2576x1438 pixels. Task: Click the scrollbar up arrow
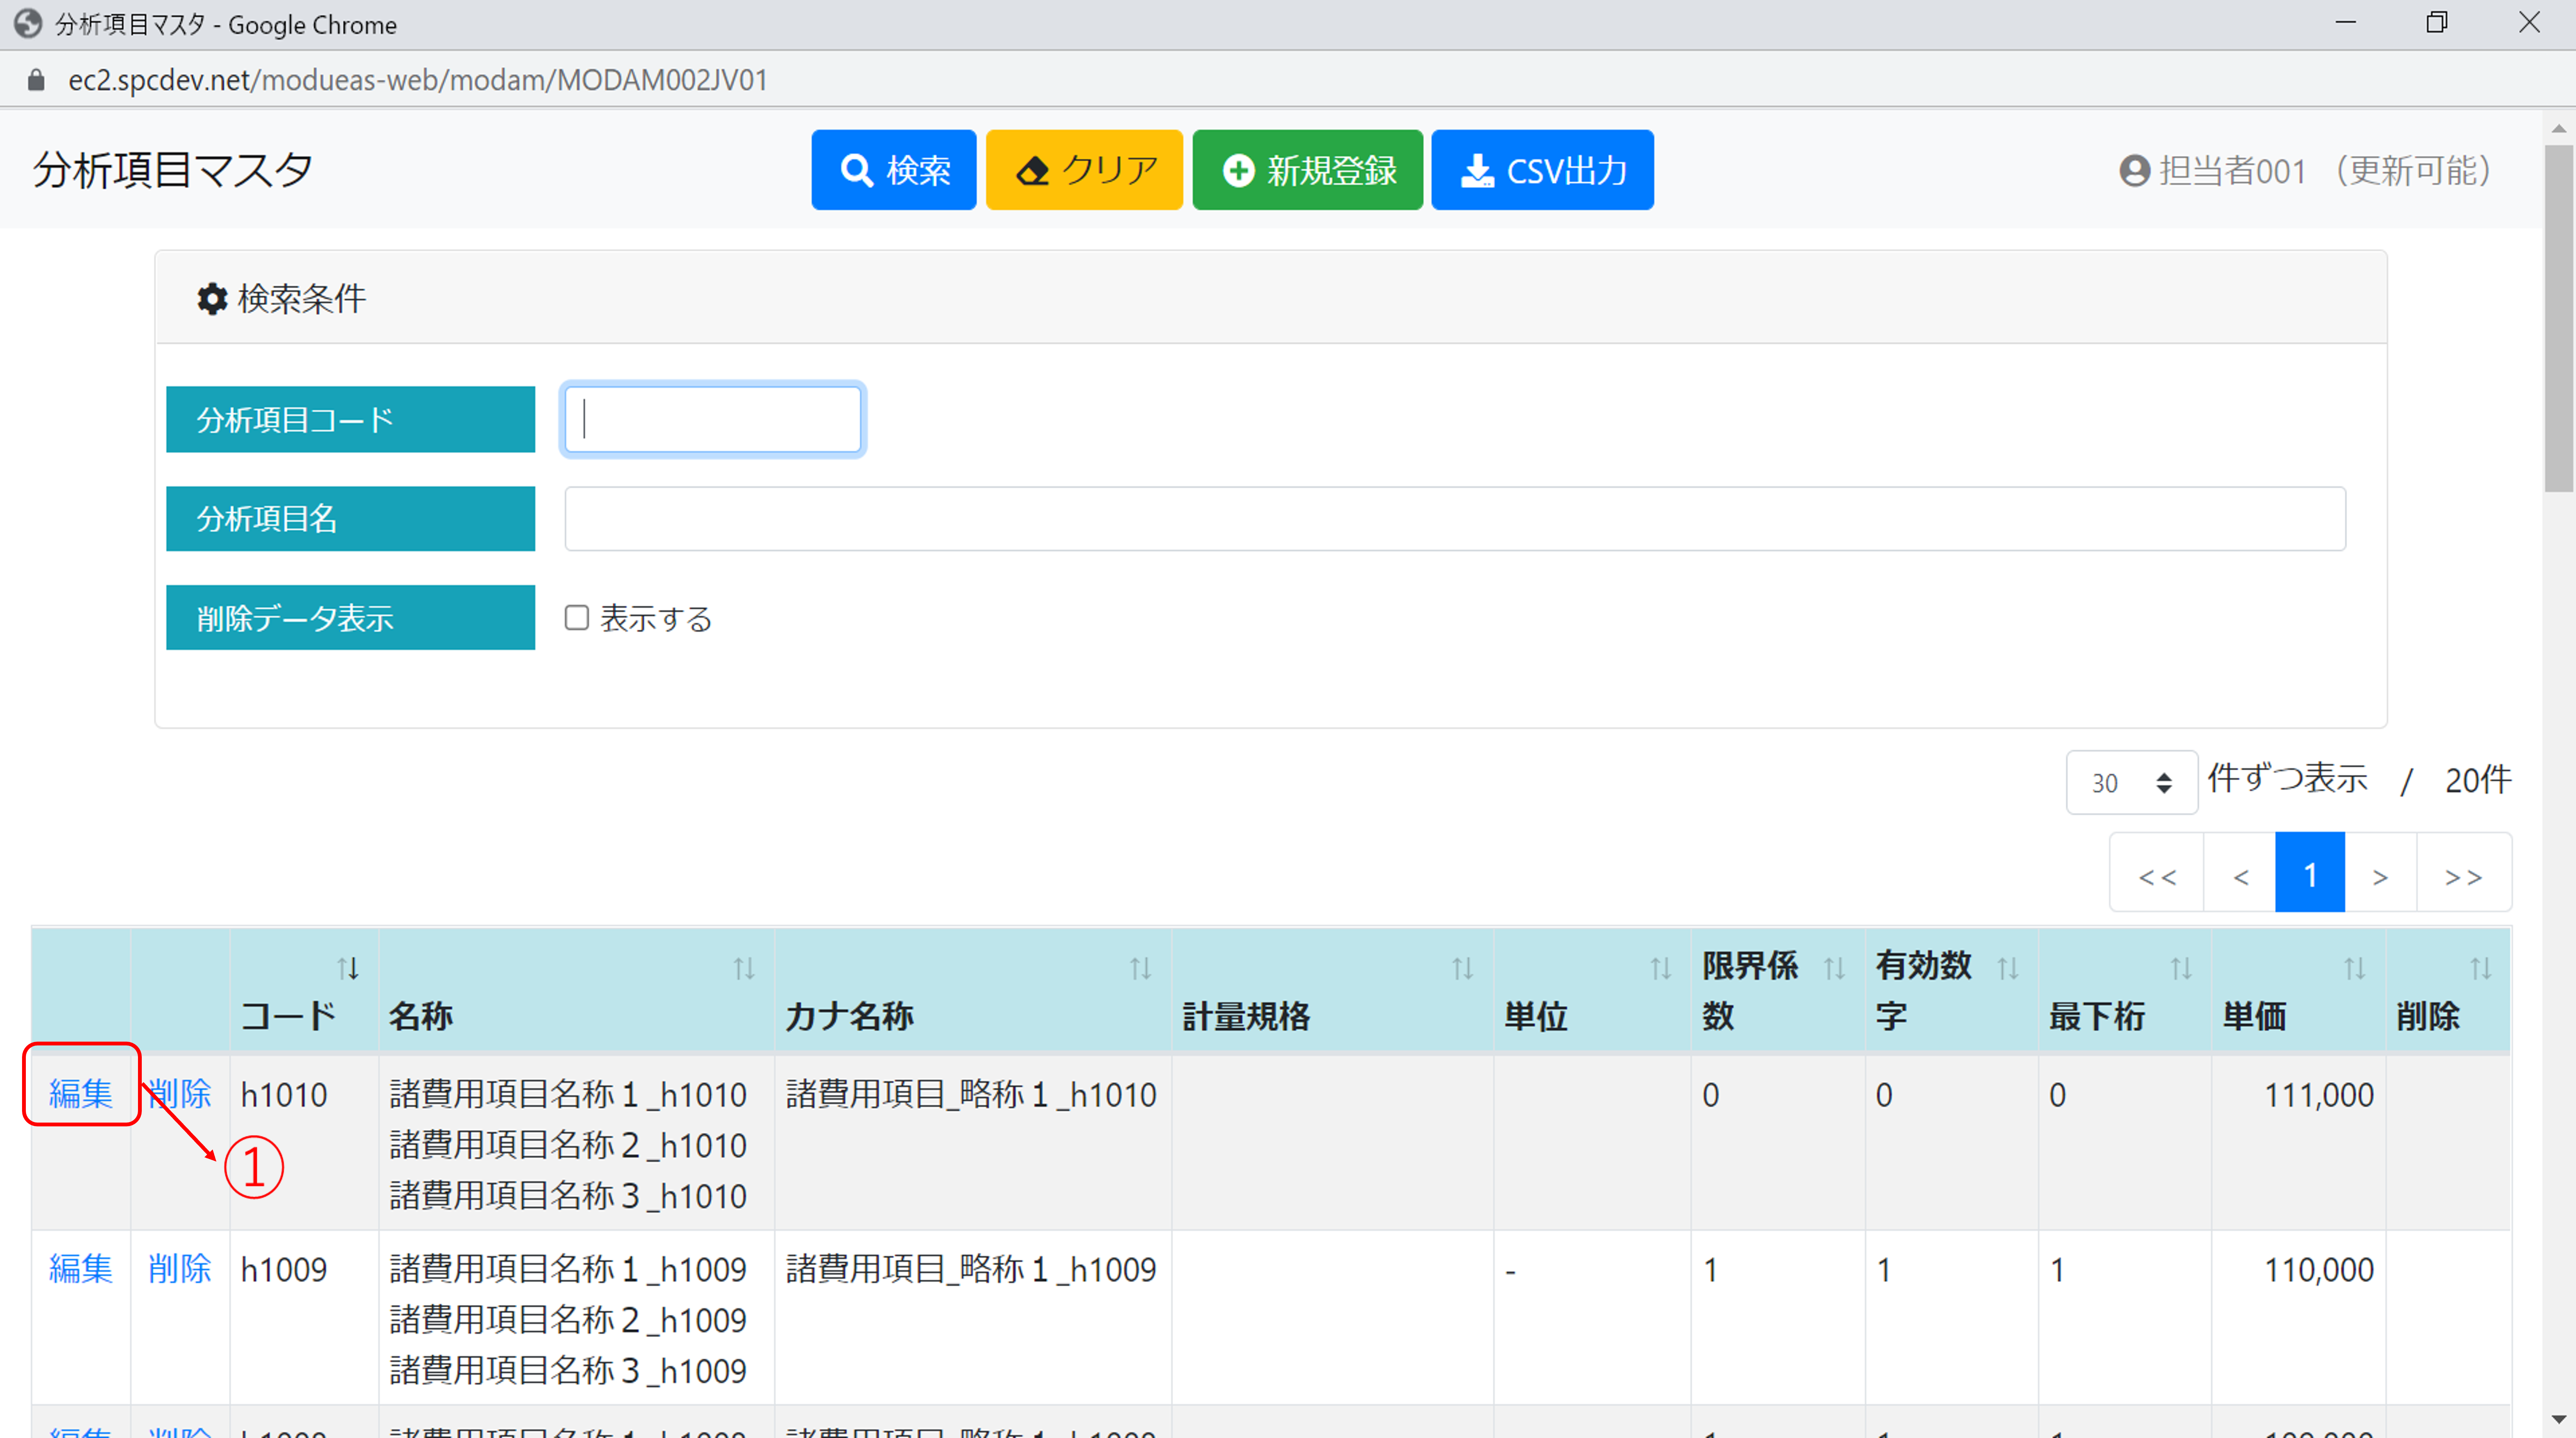2559,129
